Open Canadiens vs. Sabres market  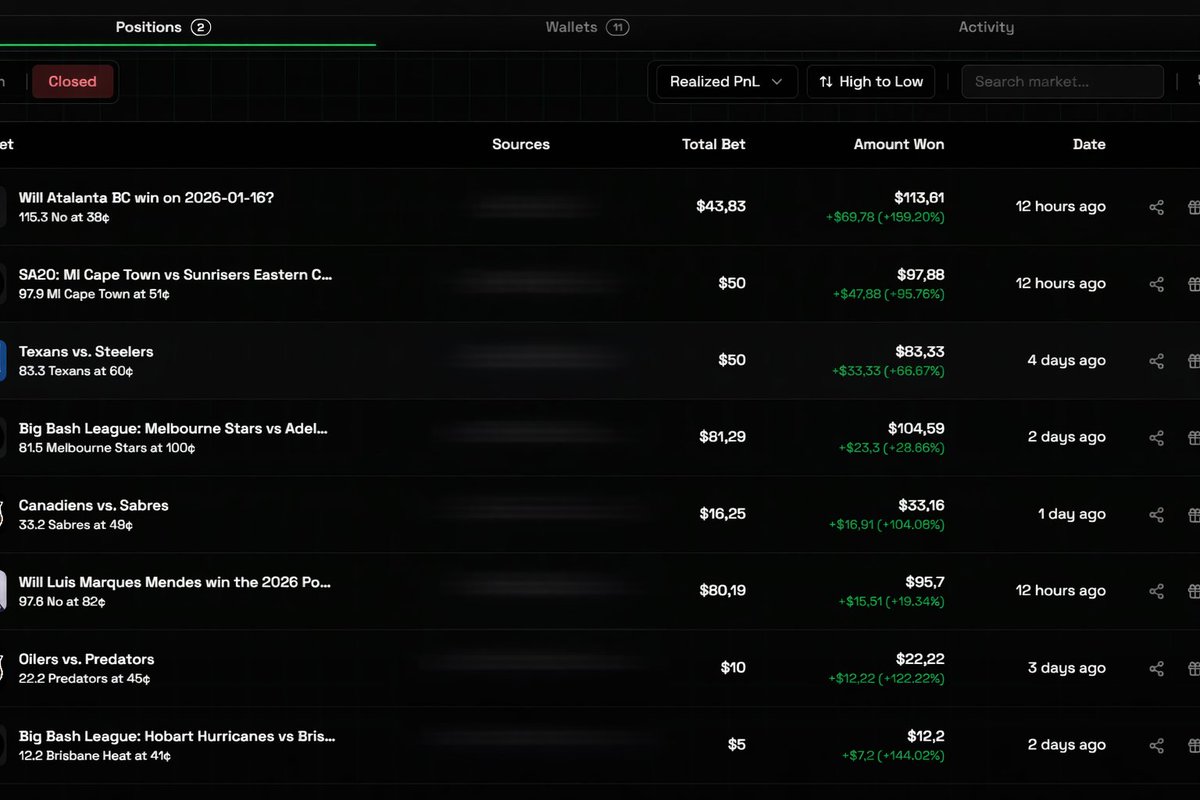click(94, 506)
